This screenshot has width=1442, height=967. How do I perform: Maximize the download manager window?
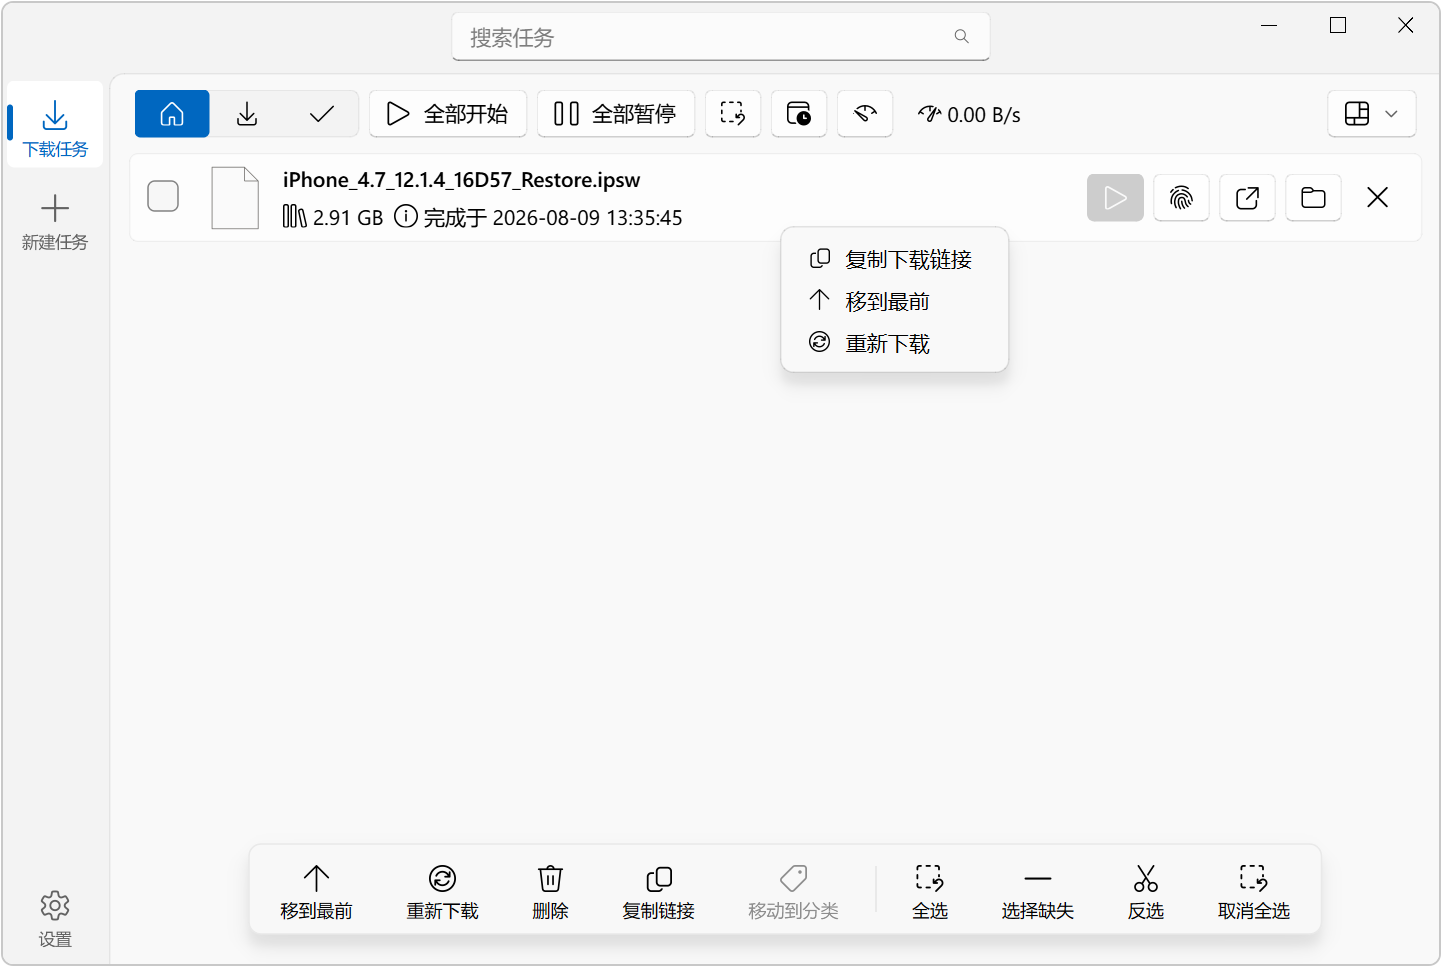tap(1337, 26)
